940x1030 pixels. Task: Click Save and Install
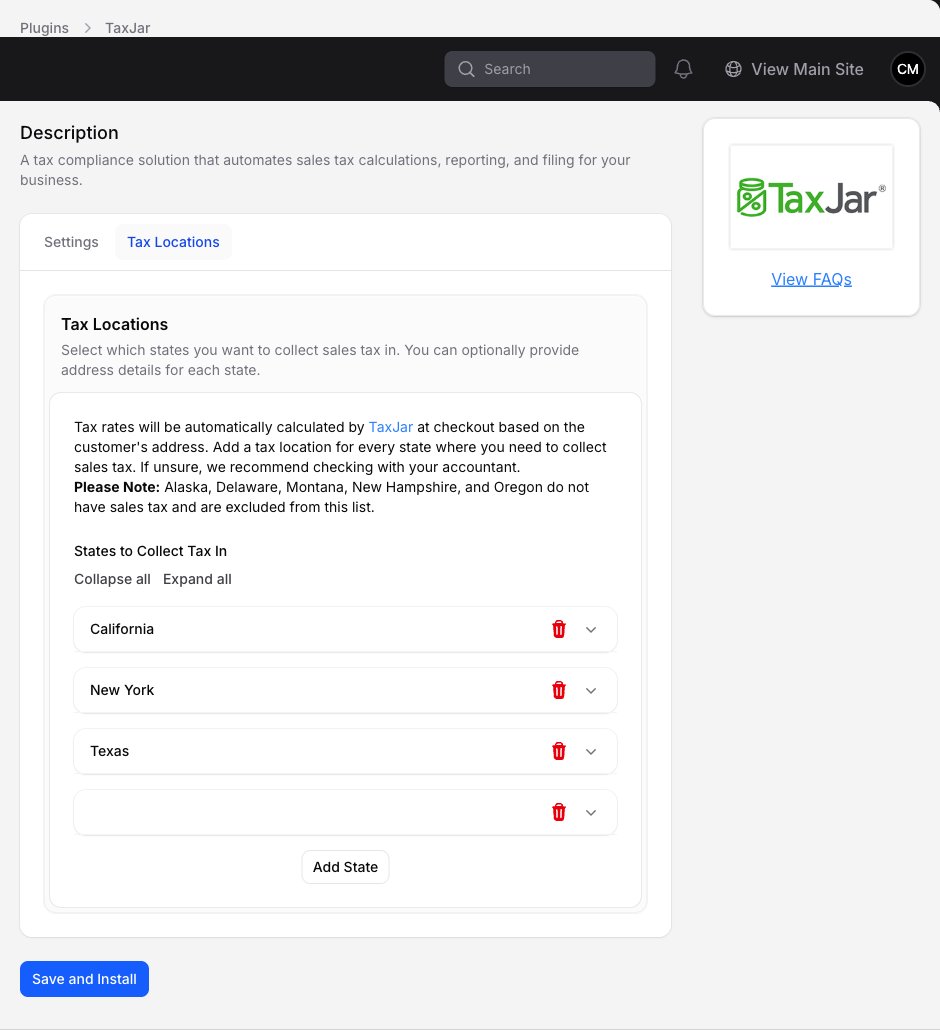point(84,979)
